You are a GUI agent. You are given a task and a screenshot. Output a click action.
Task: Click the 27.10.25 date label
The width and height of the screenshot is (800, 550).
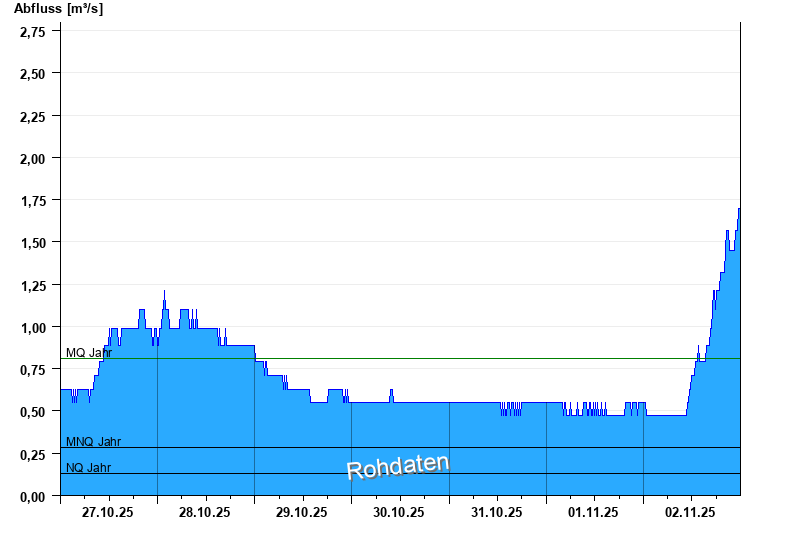[x=108, y=512]
